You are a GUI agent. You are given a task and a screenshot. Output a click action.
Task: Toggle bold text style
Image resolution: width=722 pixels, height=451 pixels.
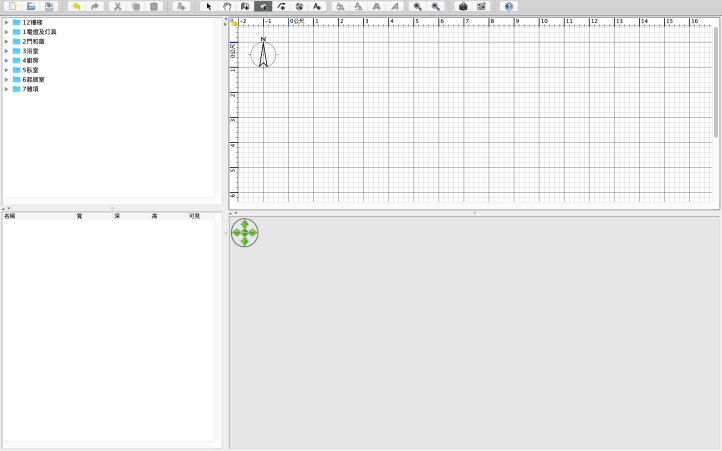tap(376, 6)
